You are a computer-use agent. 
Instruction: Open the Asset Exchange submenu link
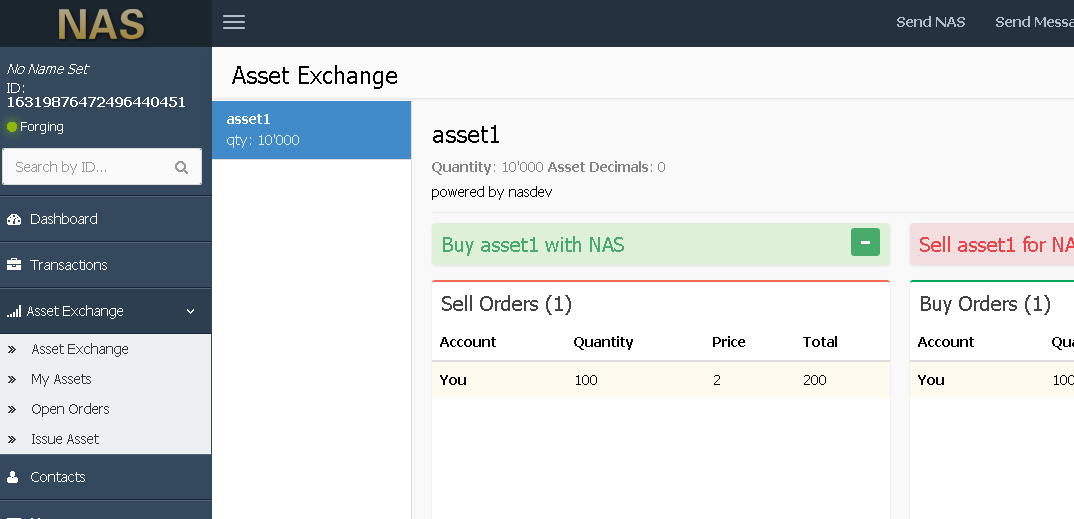[x=79, y=349]
